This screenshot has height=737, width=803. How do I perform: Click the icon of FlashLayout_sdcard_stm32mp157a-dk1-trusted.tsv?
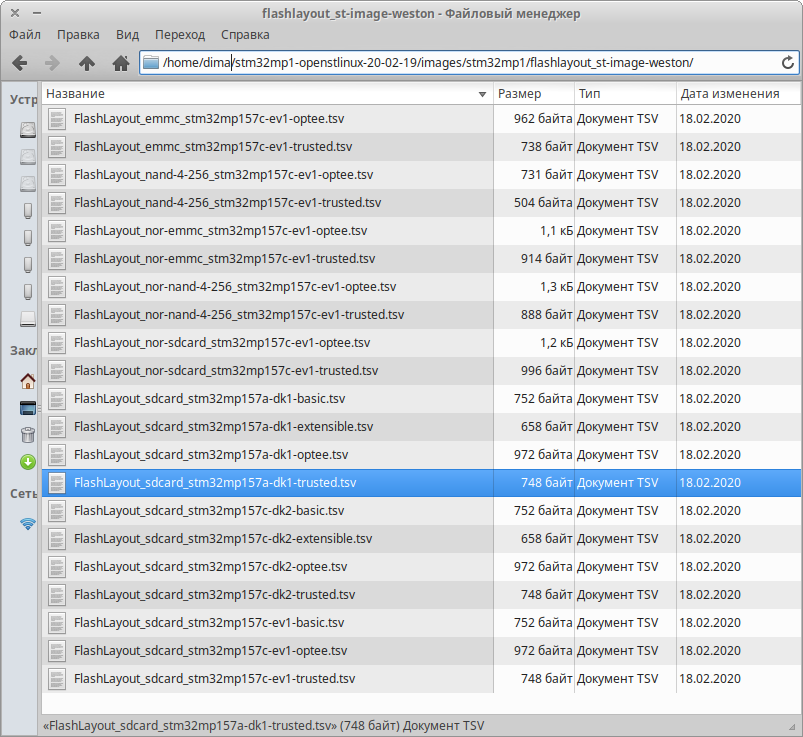pyautogui.click(x=57, y=483)
